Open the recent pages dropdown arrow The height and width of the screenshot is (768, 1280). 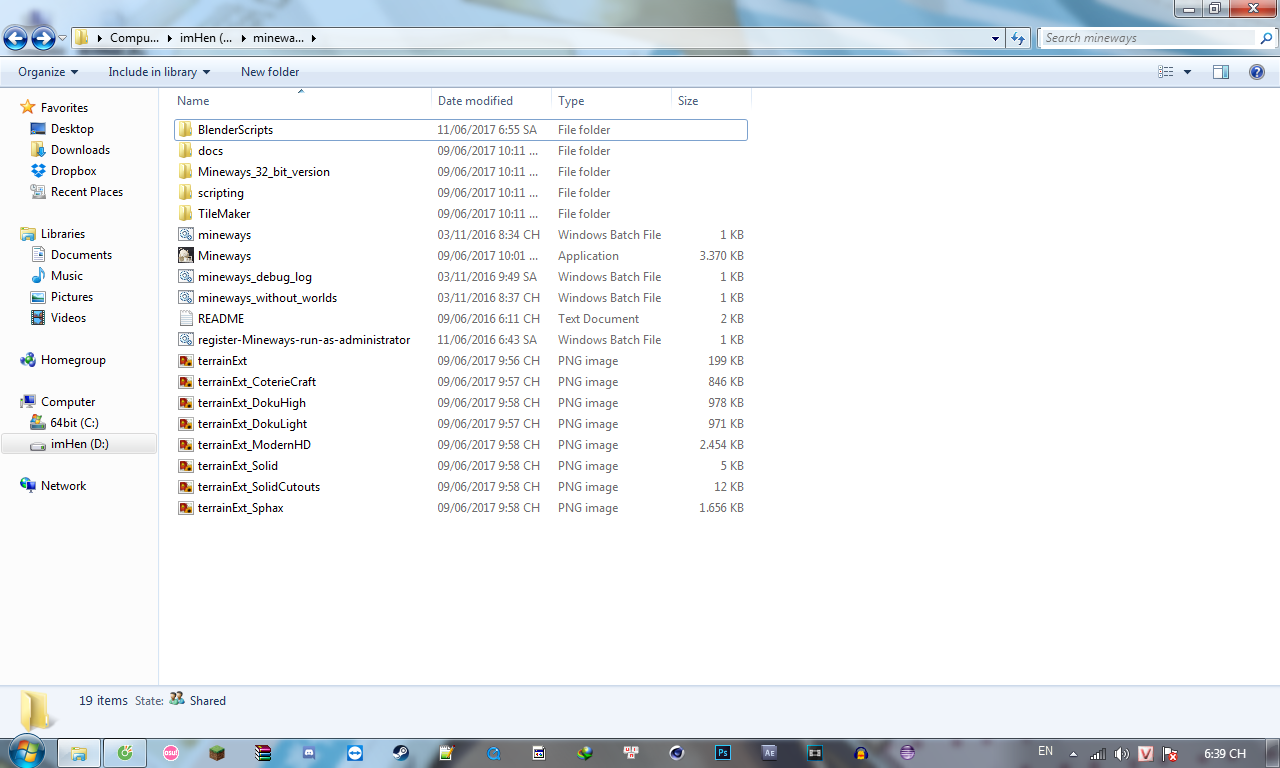63,38
